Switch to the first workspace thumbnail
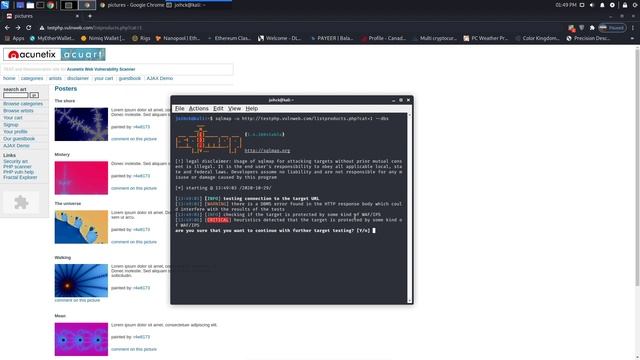Image resolution: width=640 pixels, height=360 pixels. [x=69, y=5]
